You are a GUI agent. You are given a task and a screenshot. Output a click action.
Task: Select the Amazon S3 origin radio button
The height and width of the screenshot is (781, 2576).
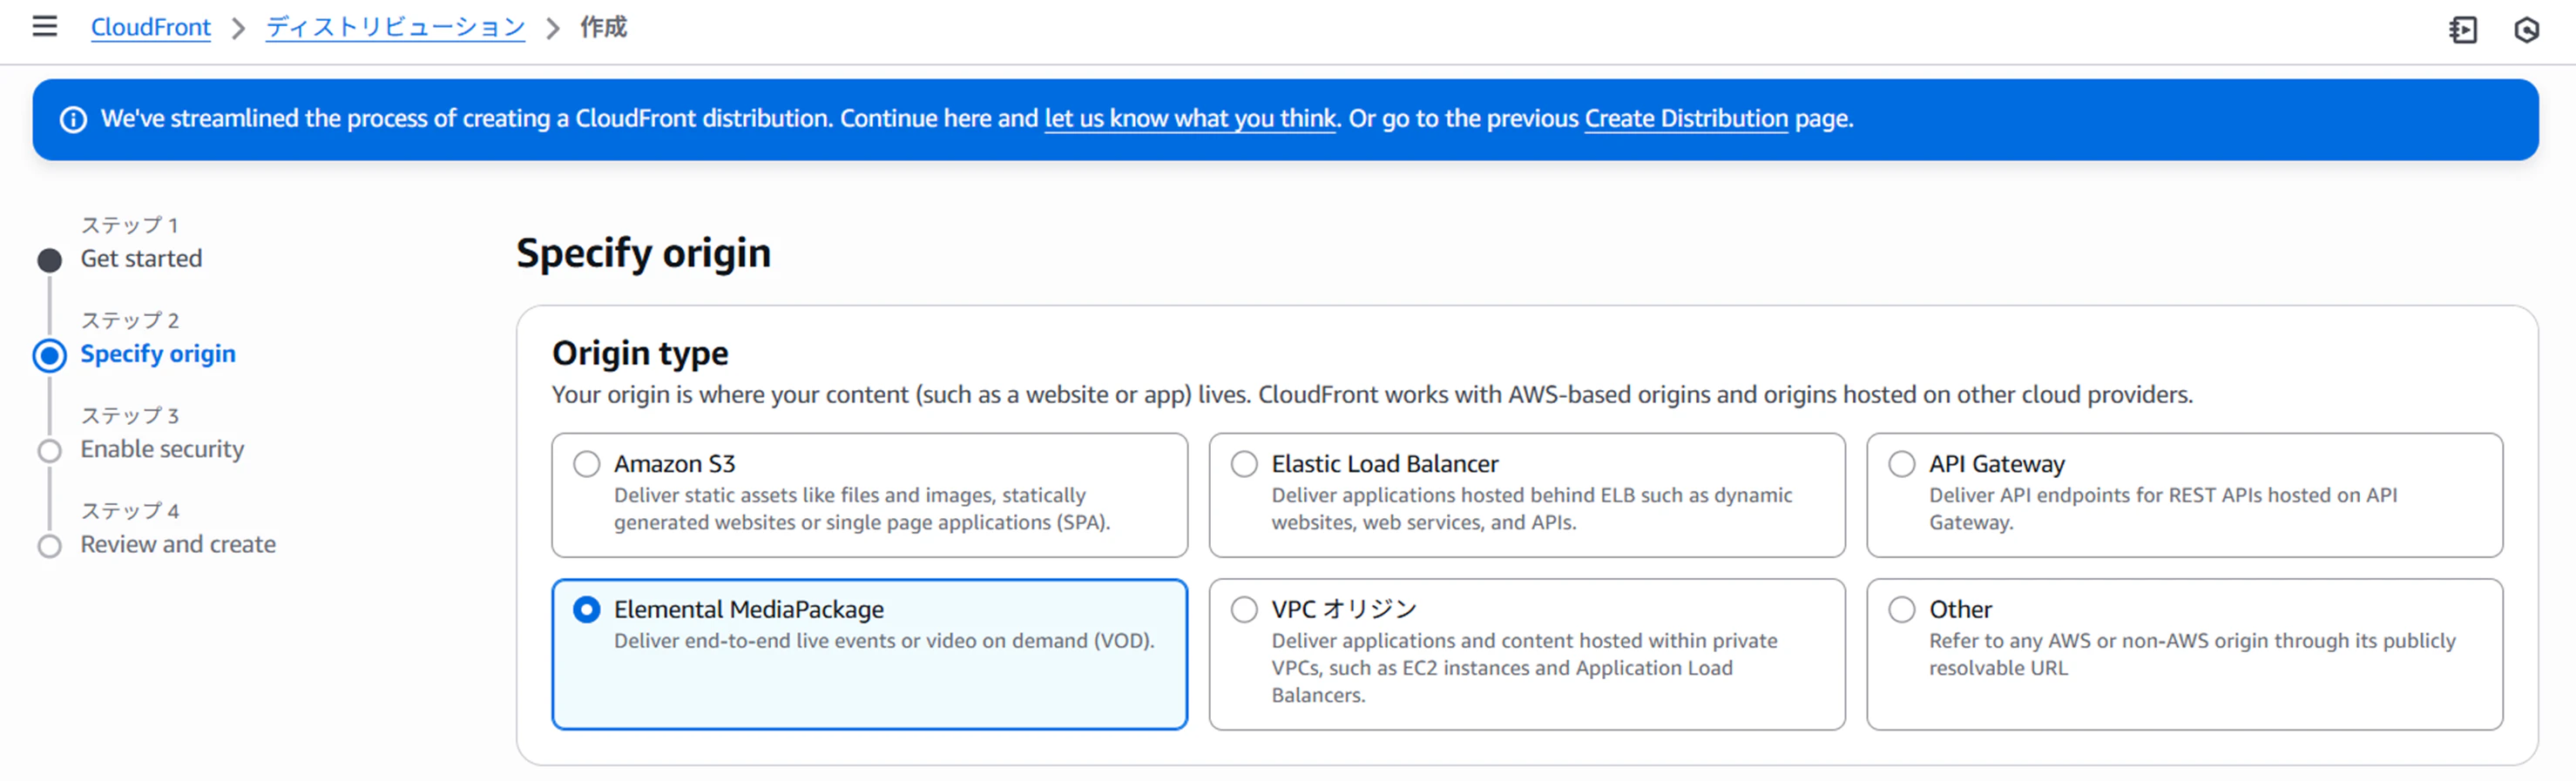pos(587,464)
